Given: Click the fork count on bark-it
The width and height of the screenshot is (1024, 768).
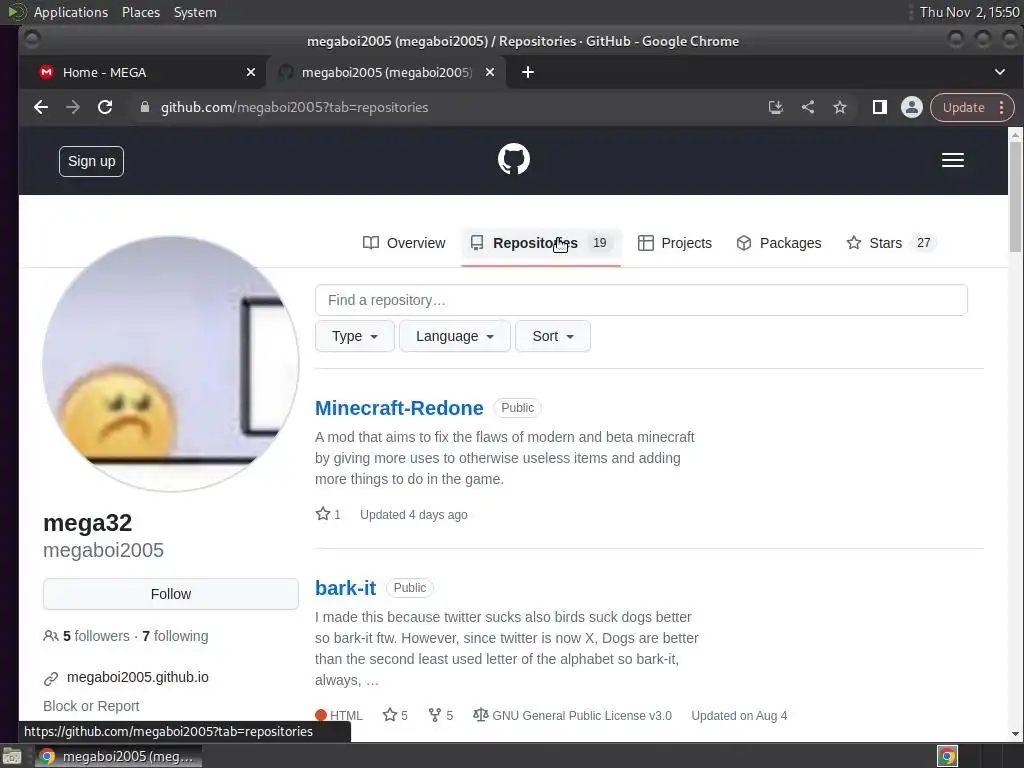Looking at the screenshot, I should [x=441, y=715].
